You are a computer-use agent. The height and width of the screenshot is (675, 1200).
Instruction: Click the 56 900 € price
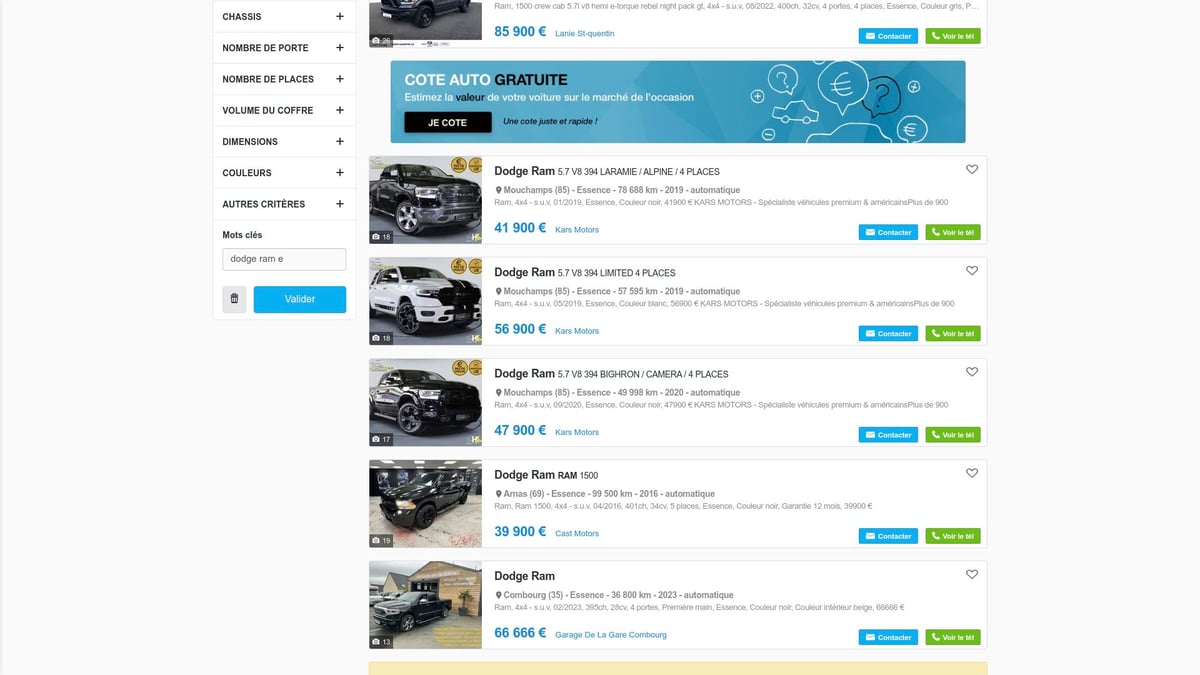(520, 329)
